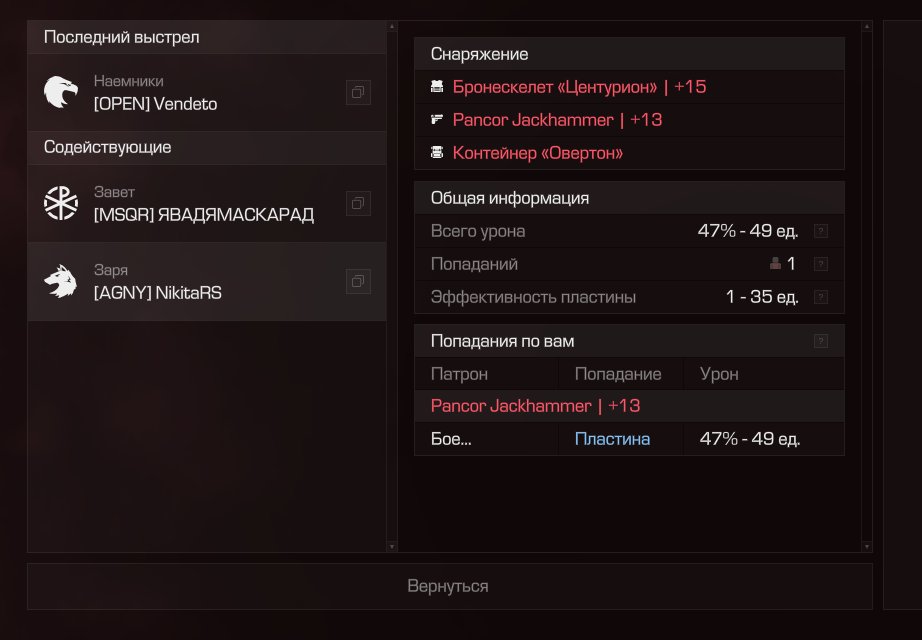Click down arrow of right panel scrollbar
Viewport: 922px width, 640px height.
point(866,546)
